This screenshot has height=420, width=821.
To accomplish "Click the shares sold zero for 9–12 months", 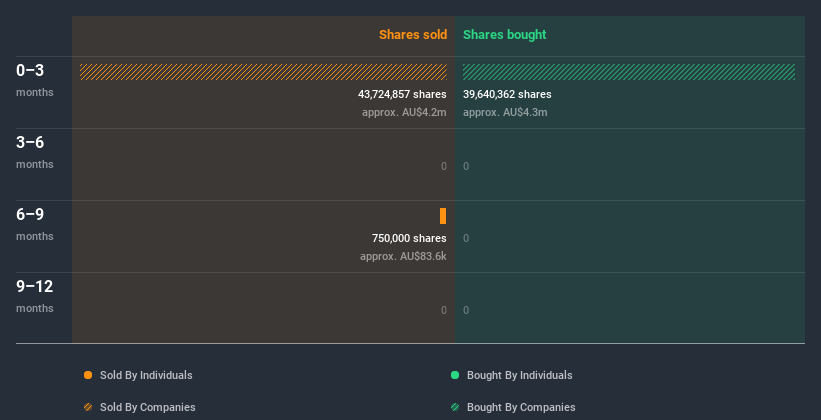I will pyautogui.click(x=444, y=310).
